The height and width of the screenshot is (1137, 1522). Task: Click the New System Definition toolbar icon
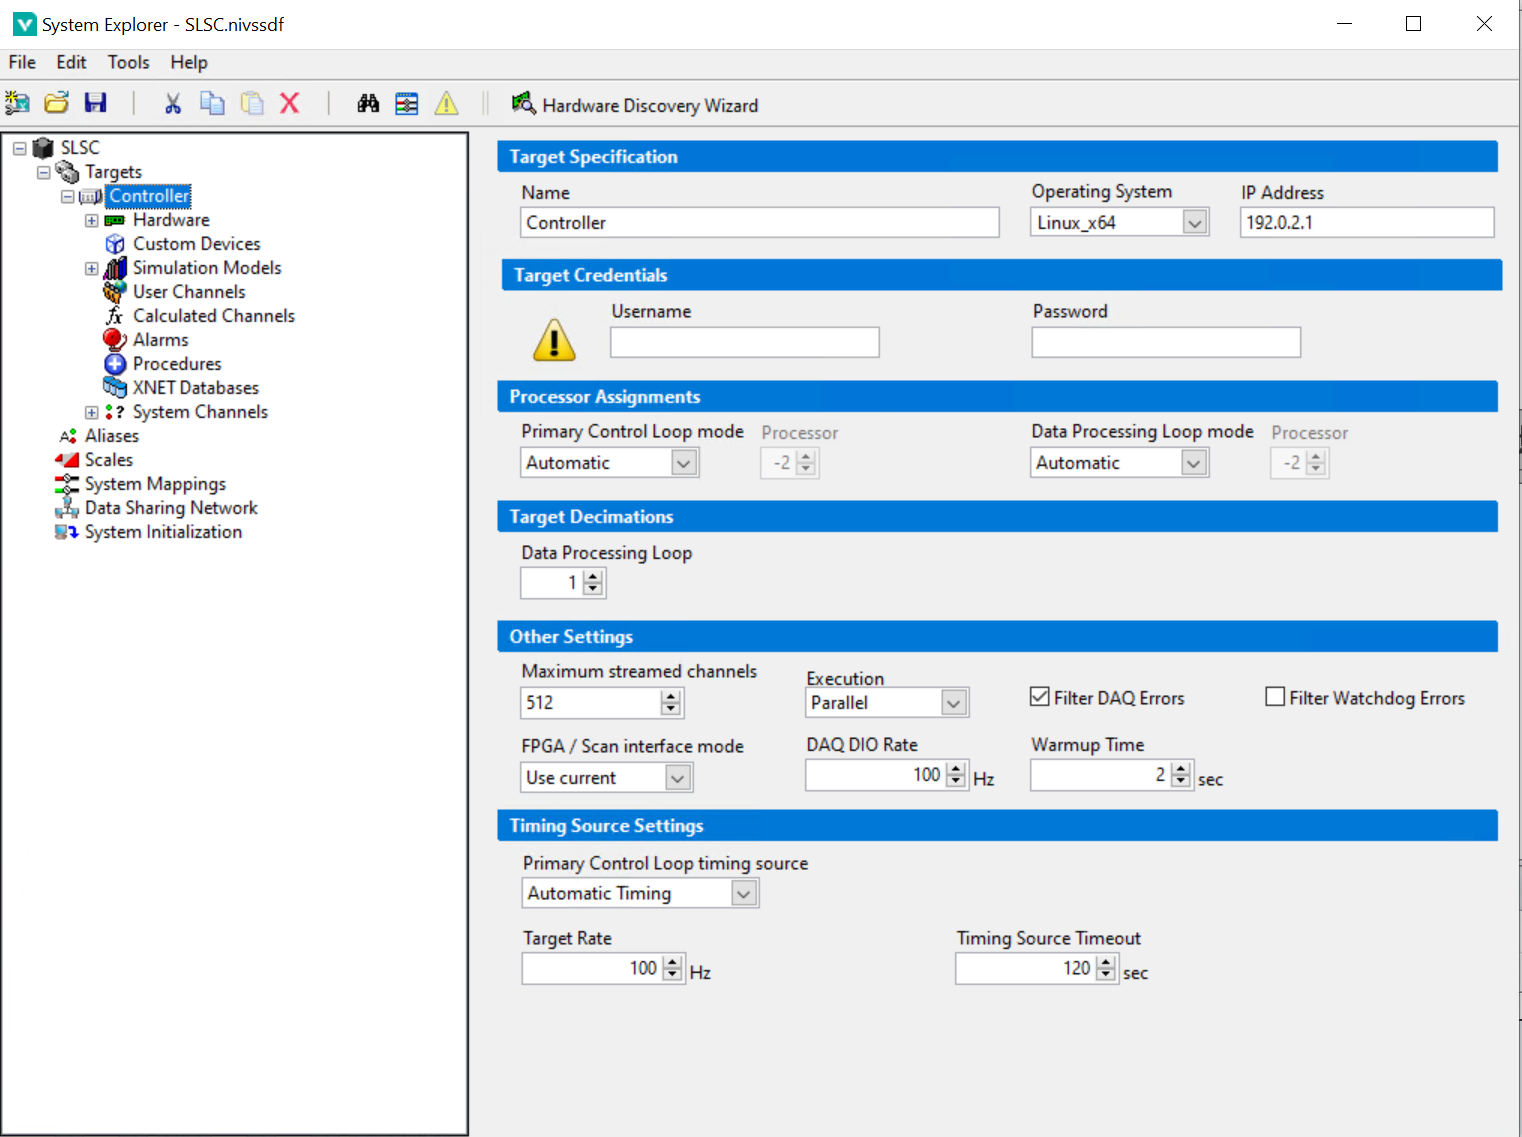(x=17, y=103)
